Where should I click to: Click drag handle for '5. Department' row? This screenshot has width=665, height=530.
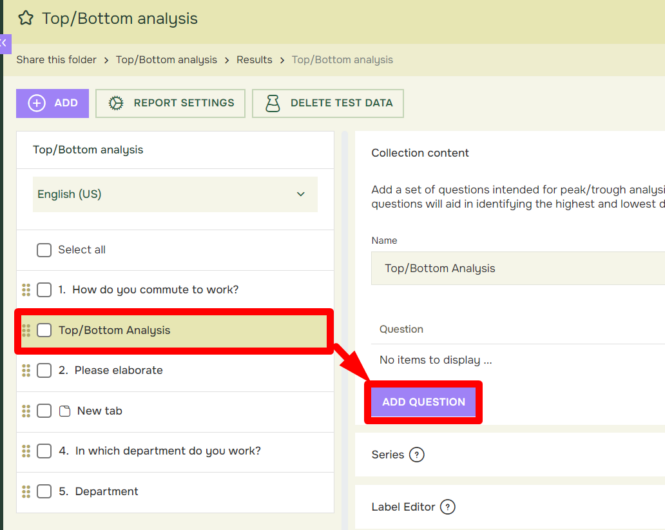[26, 491]
